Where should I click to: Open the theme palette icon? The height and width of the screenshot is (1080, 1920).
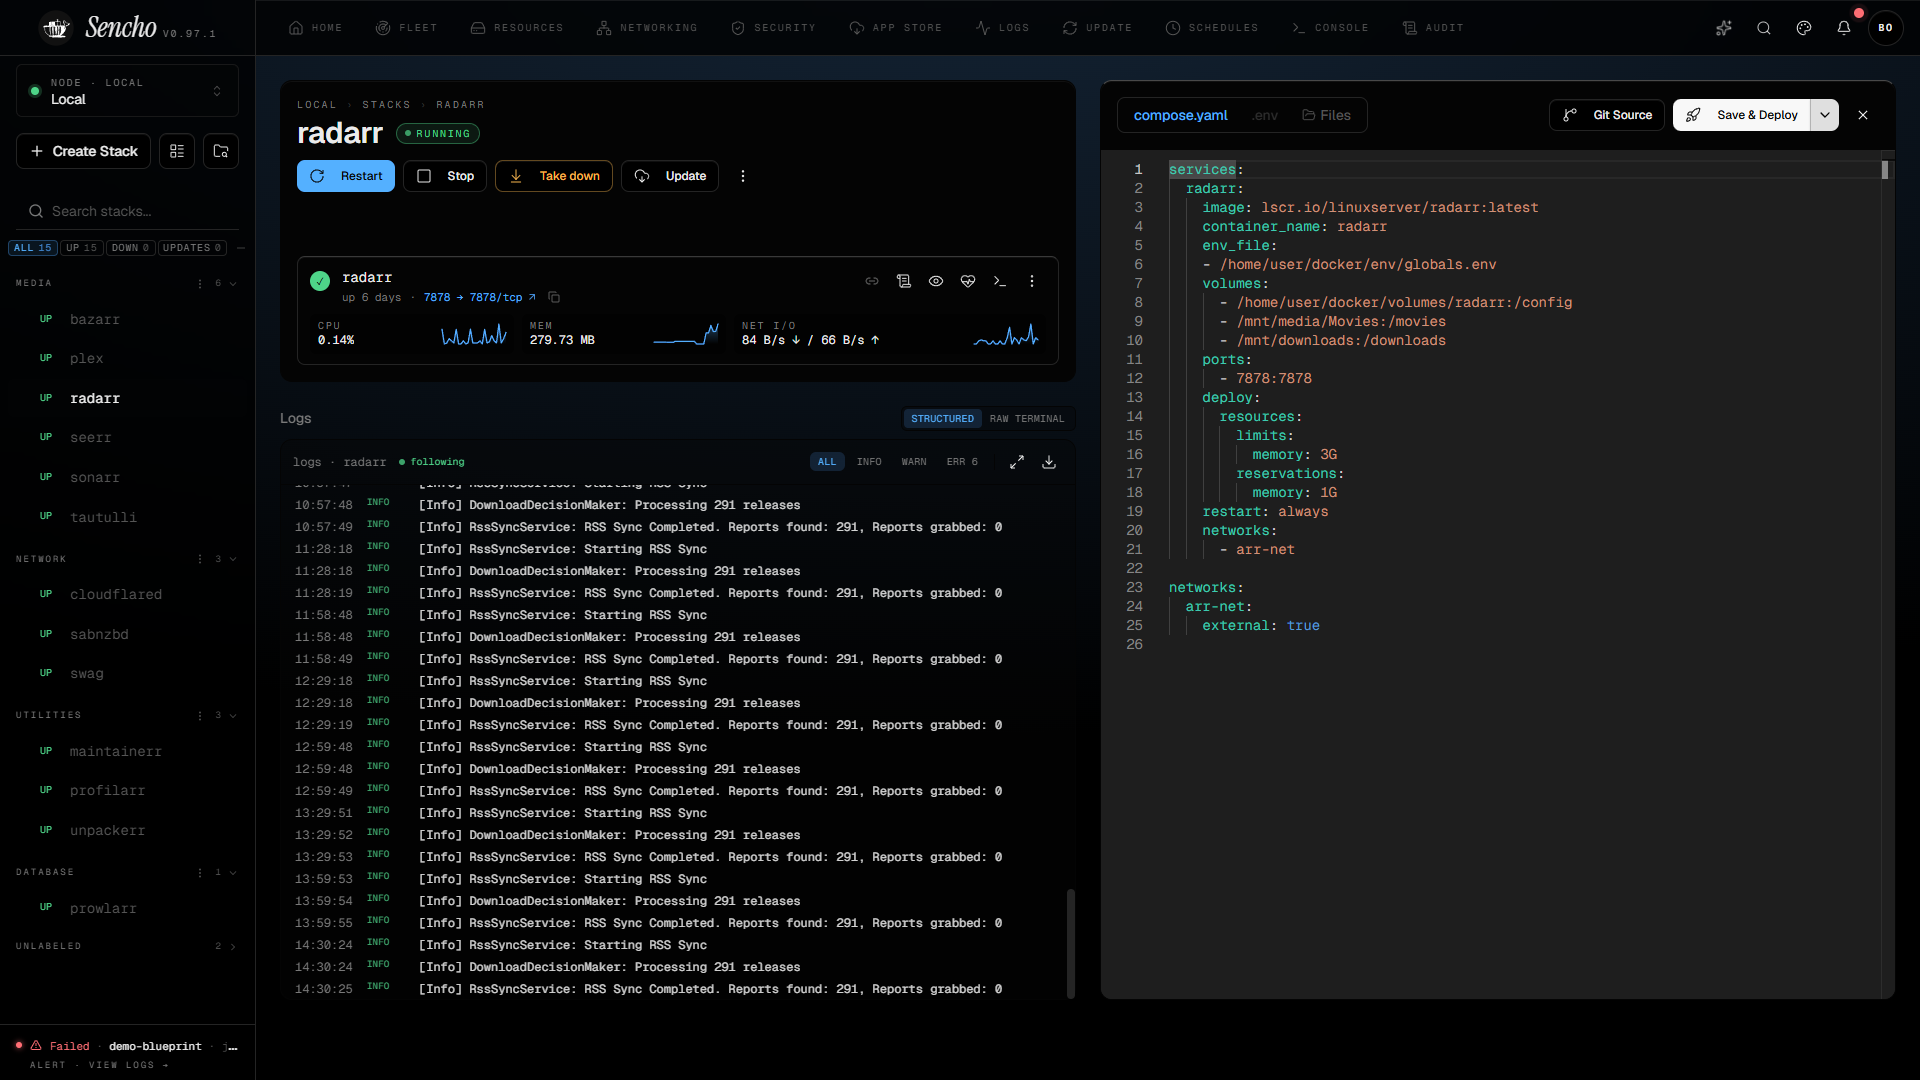(1804, 28)
